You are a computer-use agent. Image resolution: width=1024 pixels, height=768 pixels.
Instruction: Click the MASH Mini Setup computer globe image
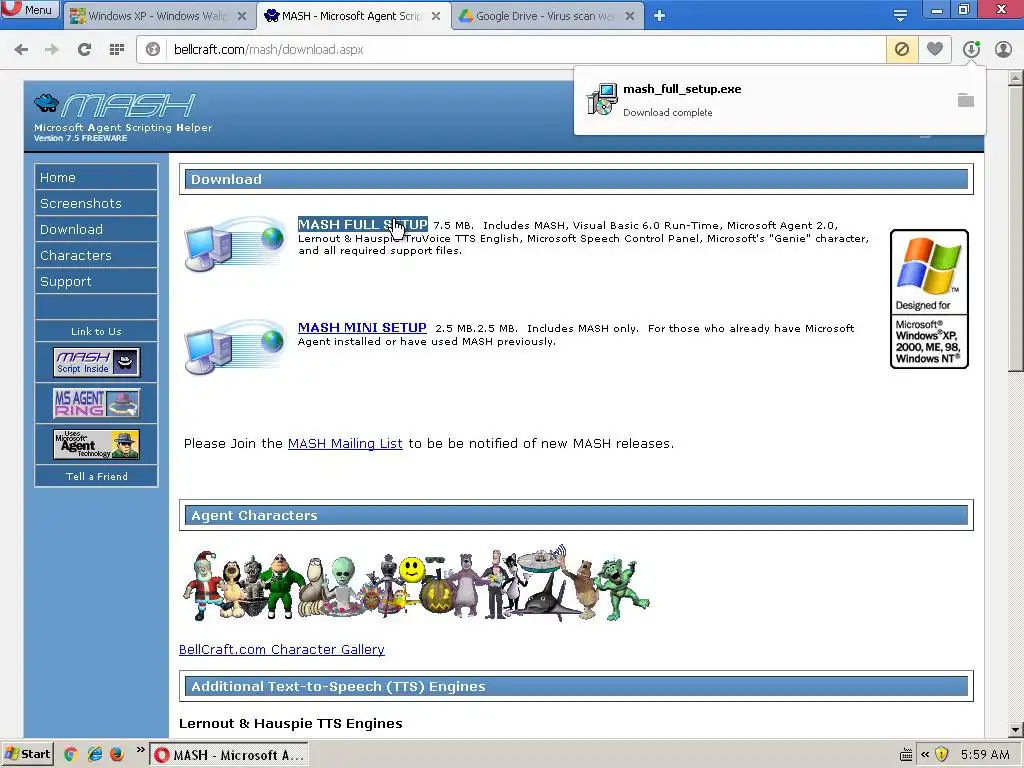(x=234, y=346)
